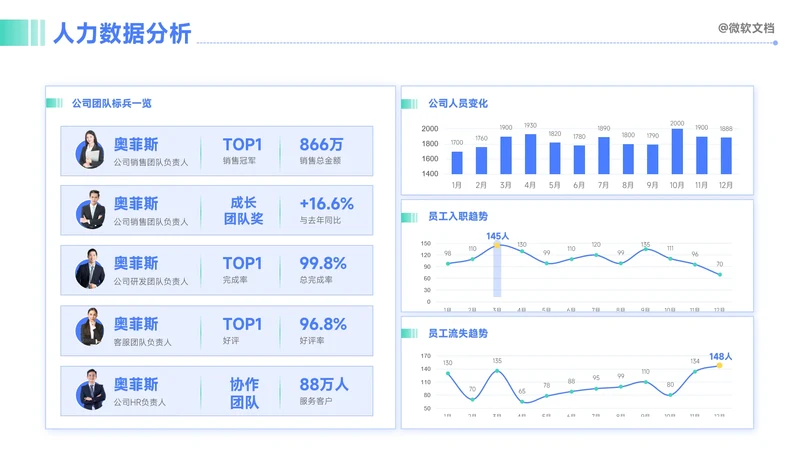This screenshot has height=450, width=800.
Task: Click avatar in the 成长团队奖 row
Action: [91, 211]
